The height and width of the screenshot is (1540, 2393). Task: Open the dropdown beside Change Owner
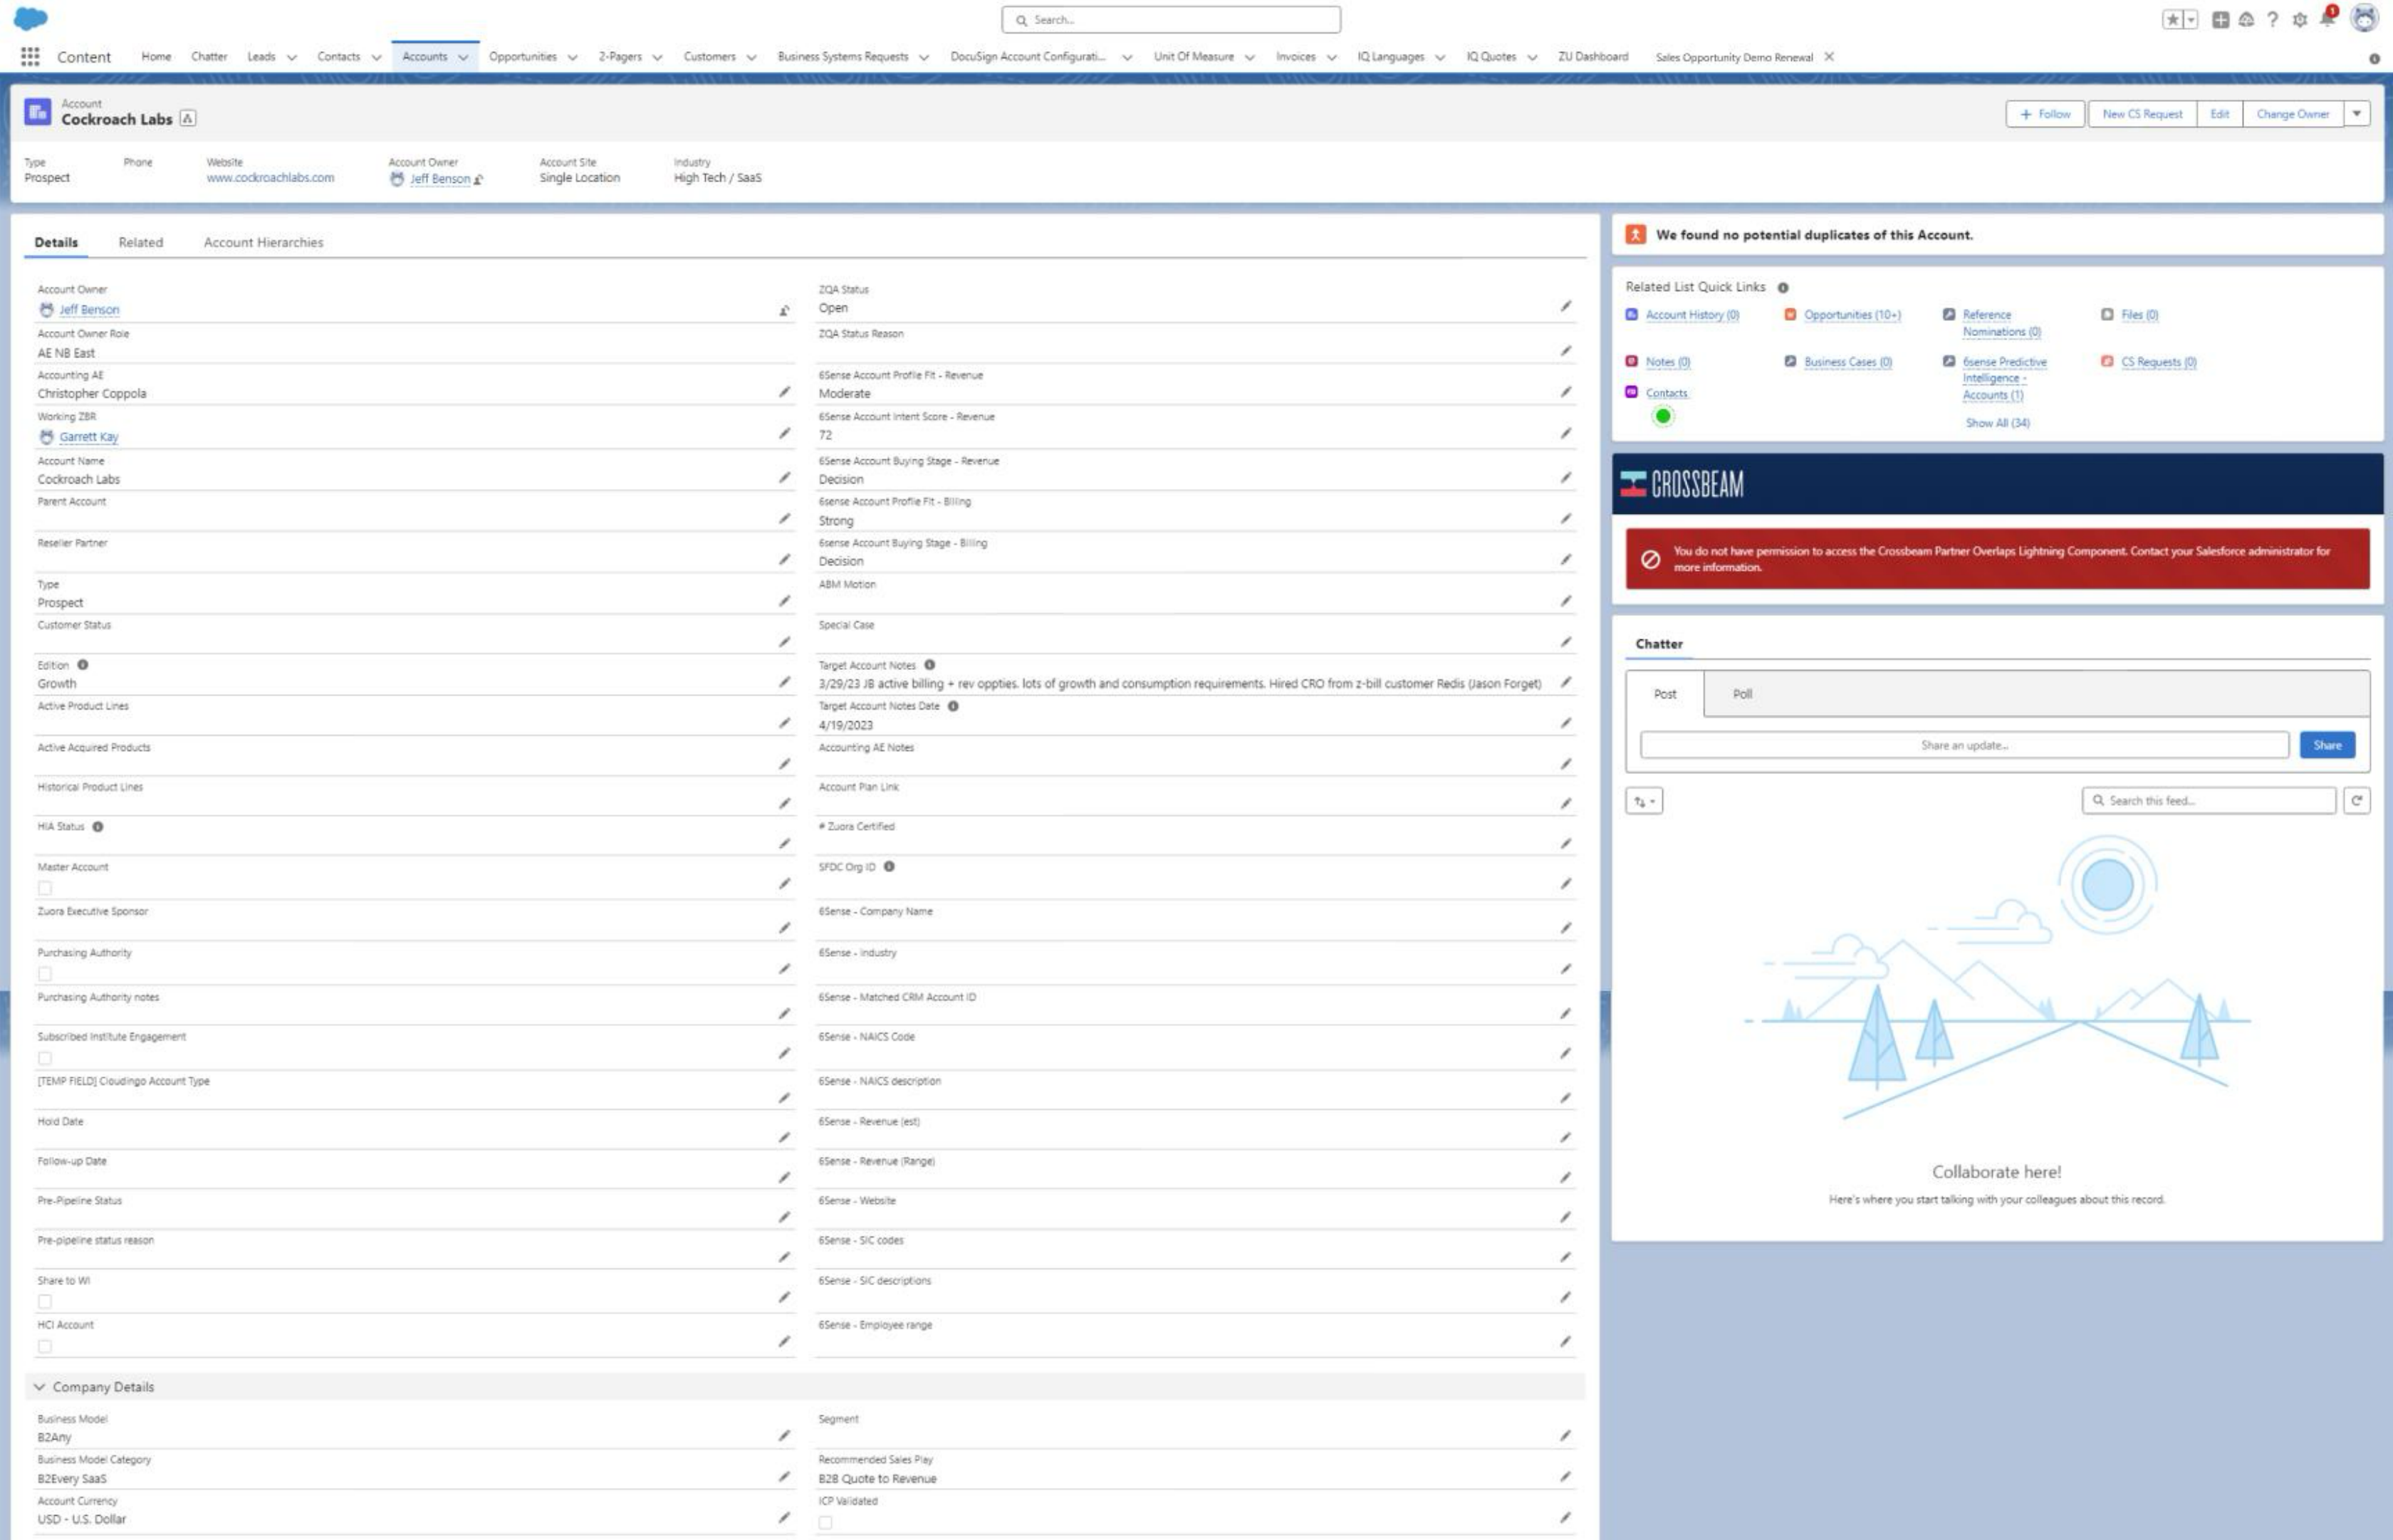tap(2357, 114)
